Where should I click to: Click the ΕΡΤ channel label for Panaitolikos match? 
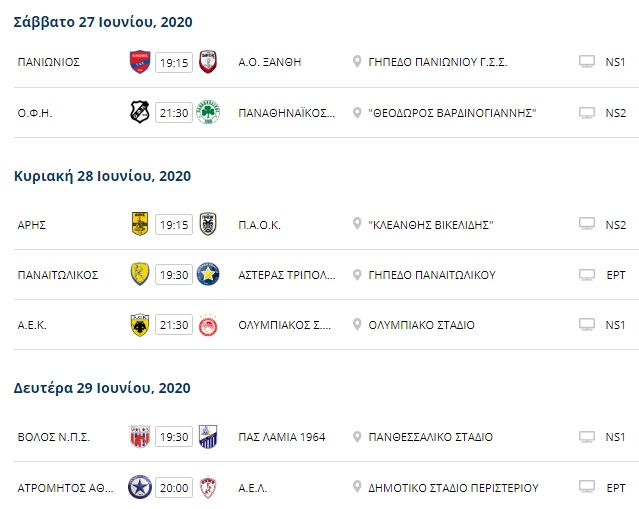coord(616,275)
